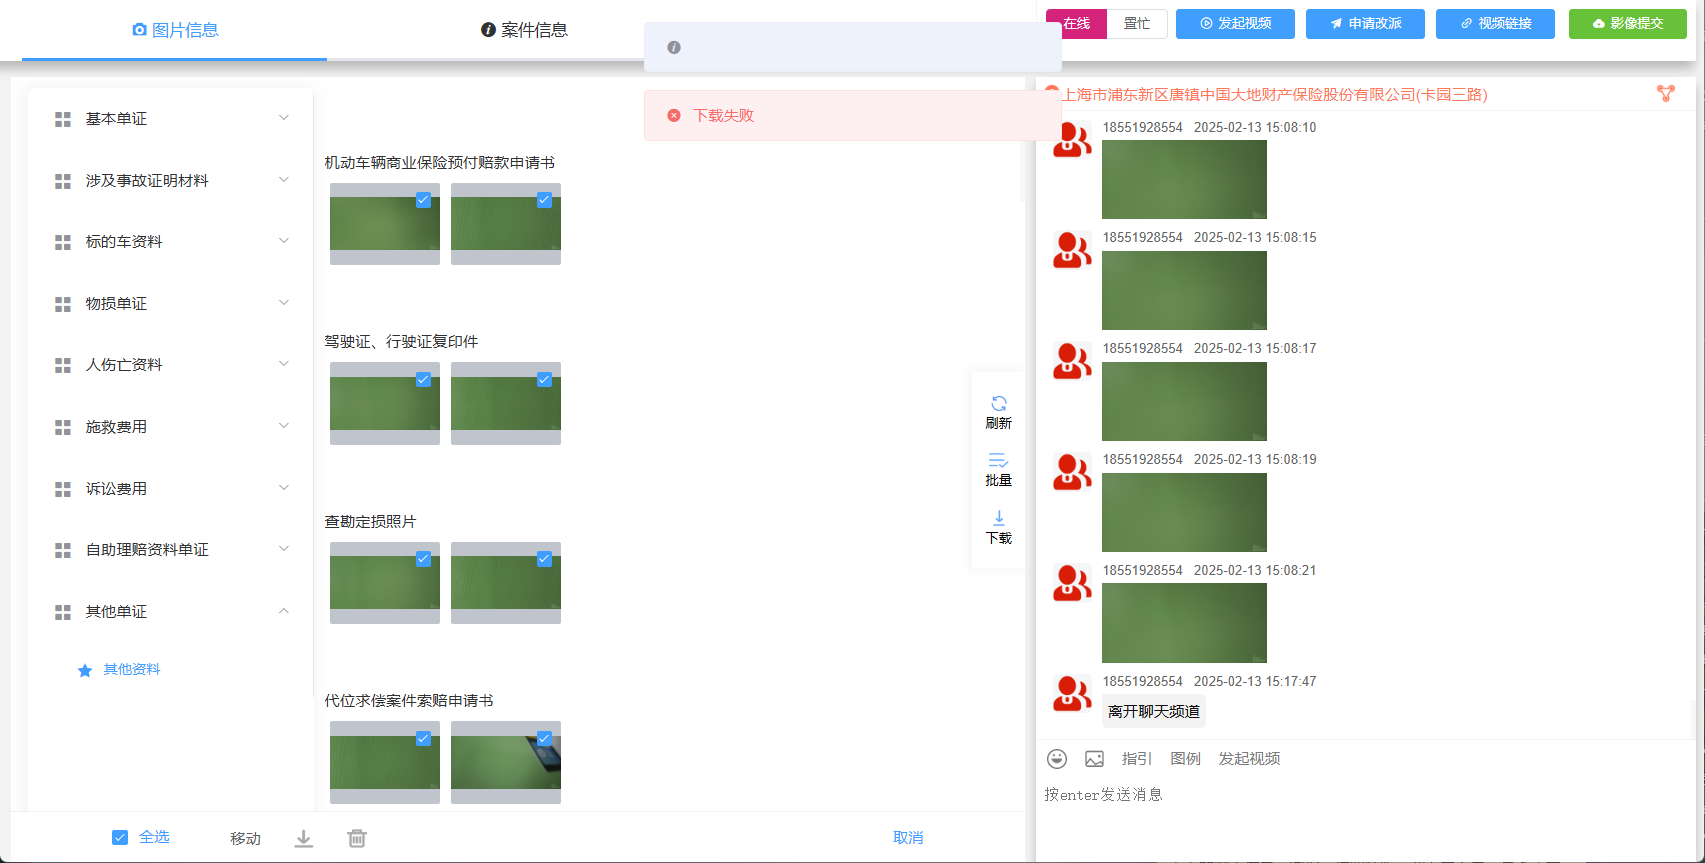Click the error icon in 下载失败 alert

point(674,116)
